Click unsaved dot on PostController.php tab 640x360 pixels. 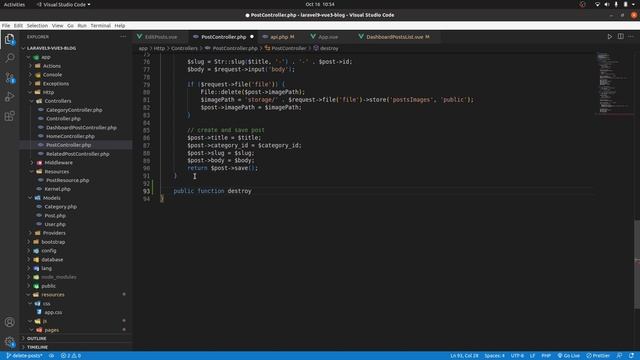(252, 37)
